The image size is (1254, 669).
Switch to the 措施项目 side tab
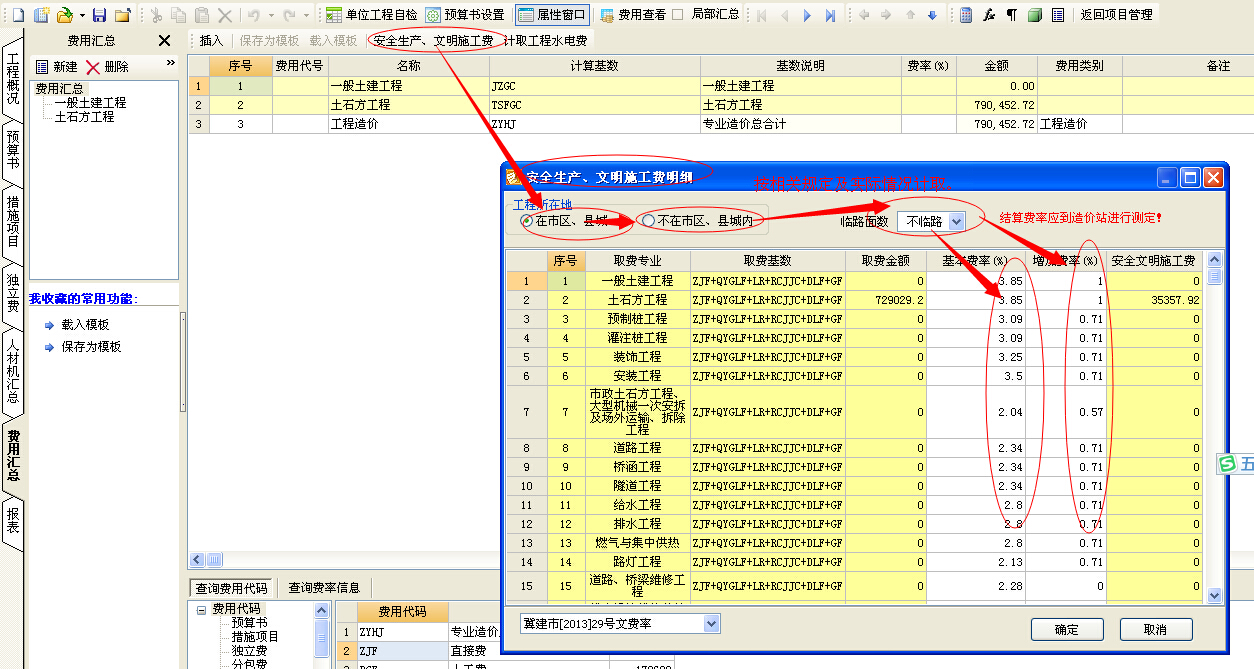click(x=13, y=221)
